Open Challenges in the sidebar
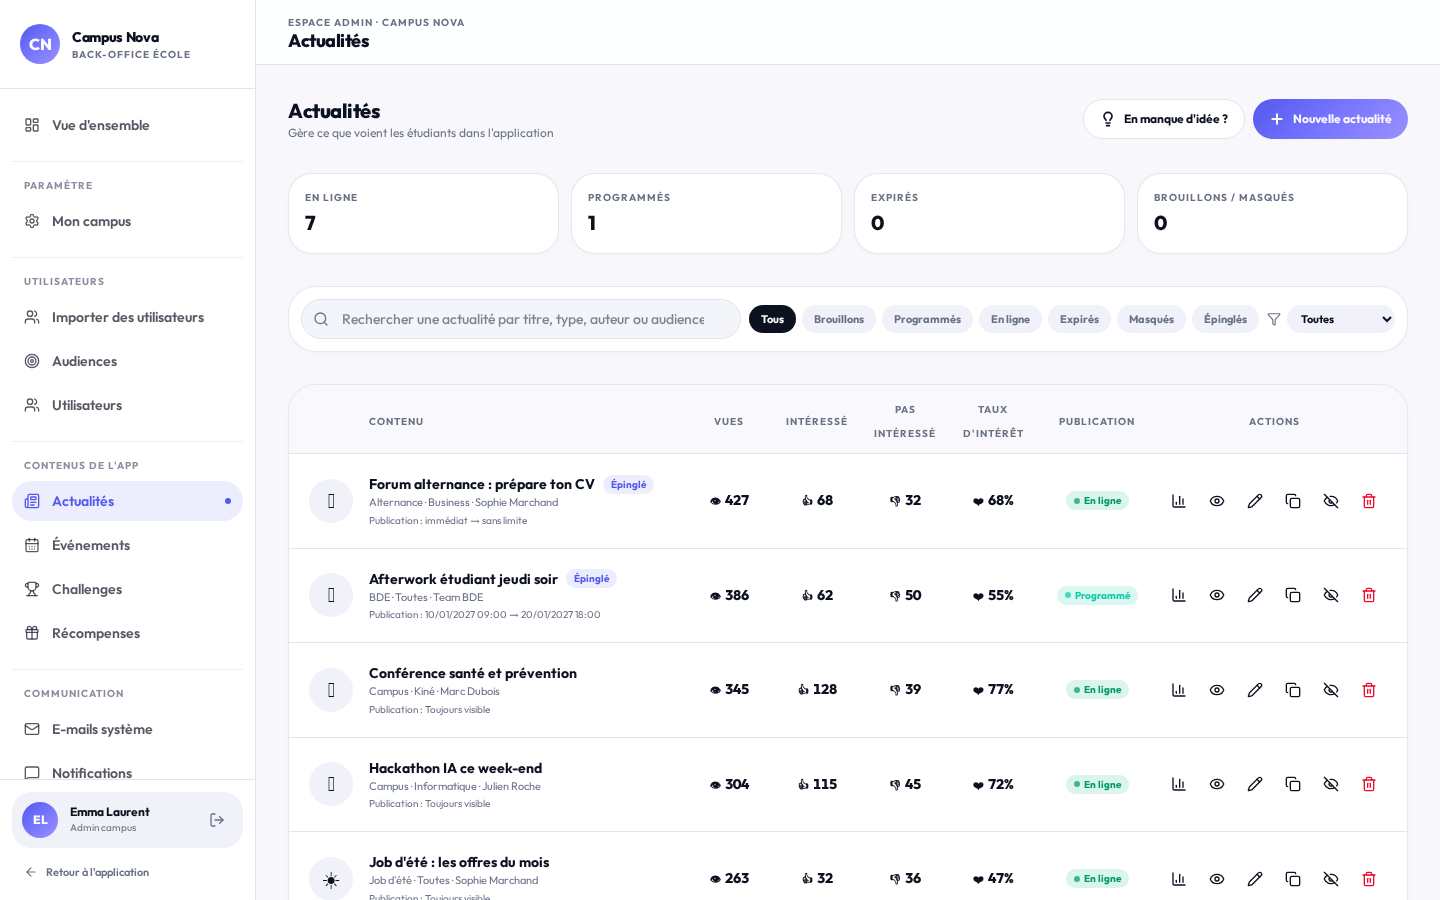 pyautogui.click(x=127, y=589)
